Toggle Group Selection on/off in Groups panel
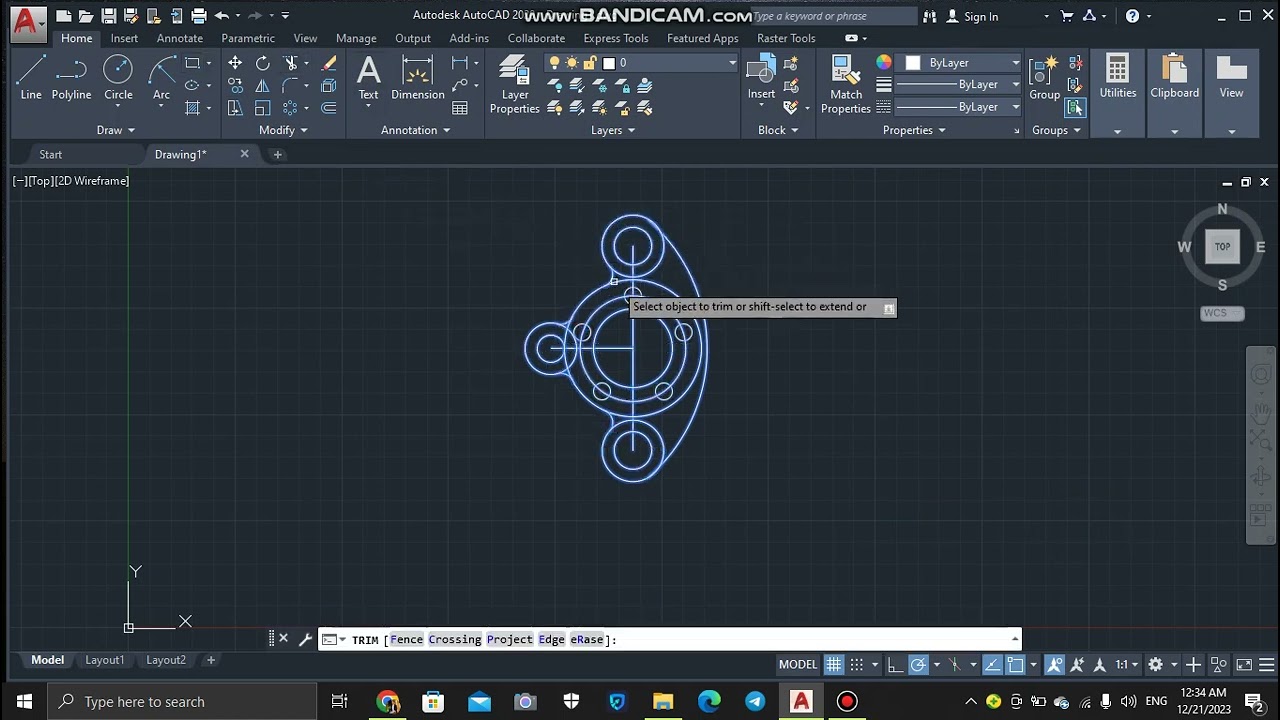1280x720 pixels. [x=1076, y=108]
